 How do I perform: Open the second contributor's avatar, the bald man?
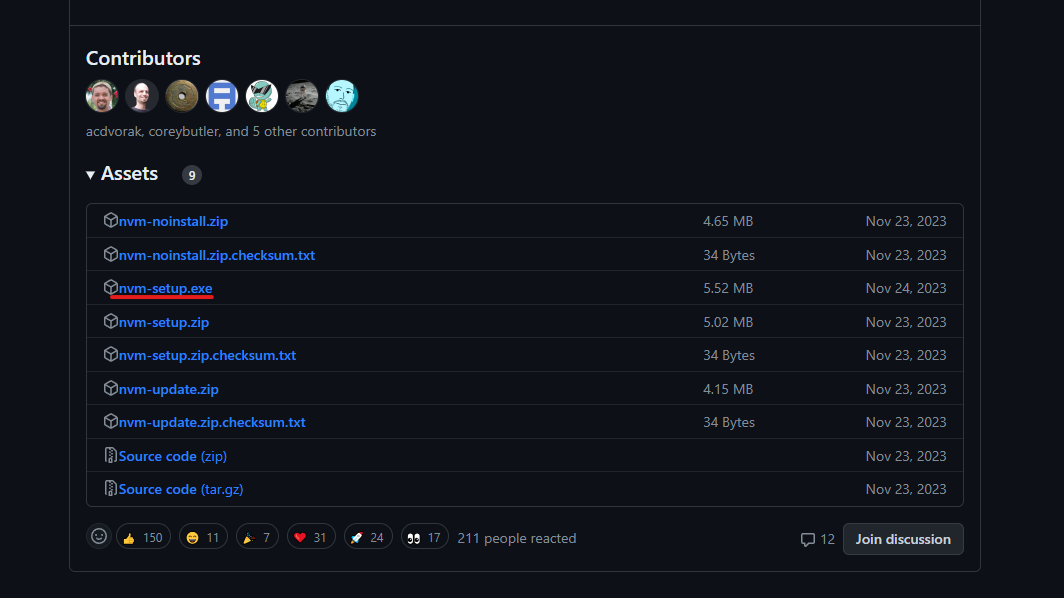tap(142, 96)
